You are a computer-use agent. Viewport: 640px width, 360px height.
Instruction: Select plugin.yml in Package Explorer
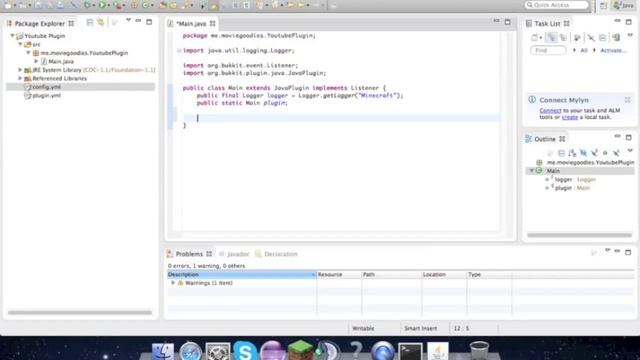coord(47,95)
